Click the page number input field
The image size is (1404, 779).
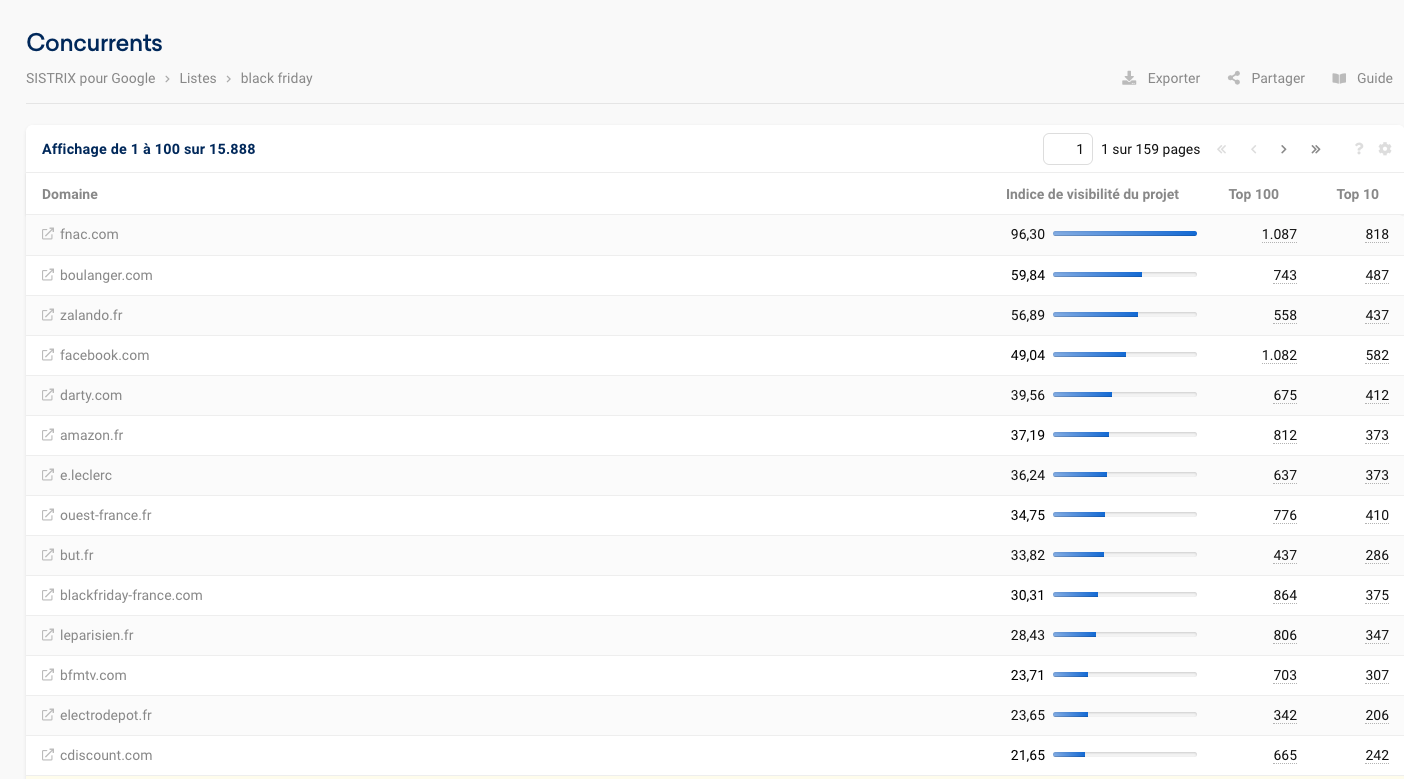pyautogui.click(x=1068, y=149)
